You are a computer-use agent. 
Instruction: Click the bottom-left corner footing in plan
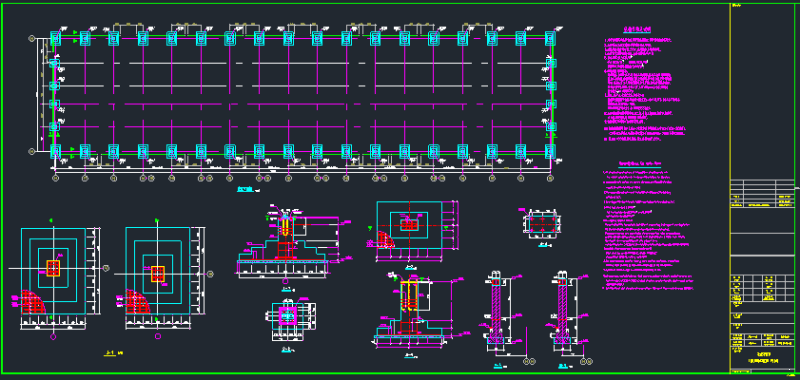[56, 151]
